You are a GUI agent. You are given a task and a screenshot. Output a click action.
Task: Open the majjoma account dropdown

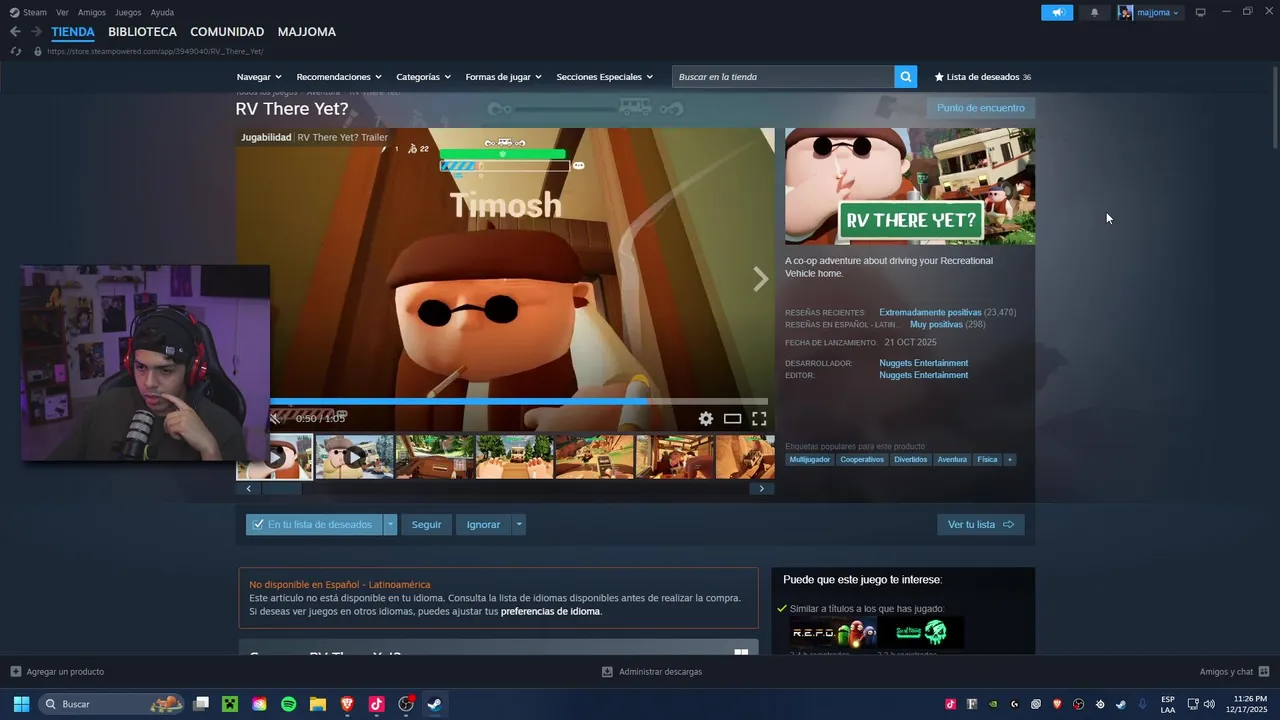coord(1149,12)
